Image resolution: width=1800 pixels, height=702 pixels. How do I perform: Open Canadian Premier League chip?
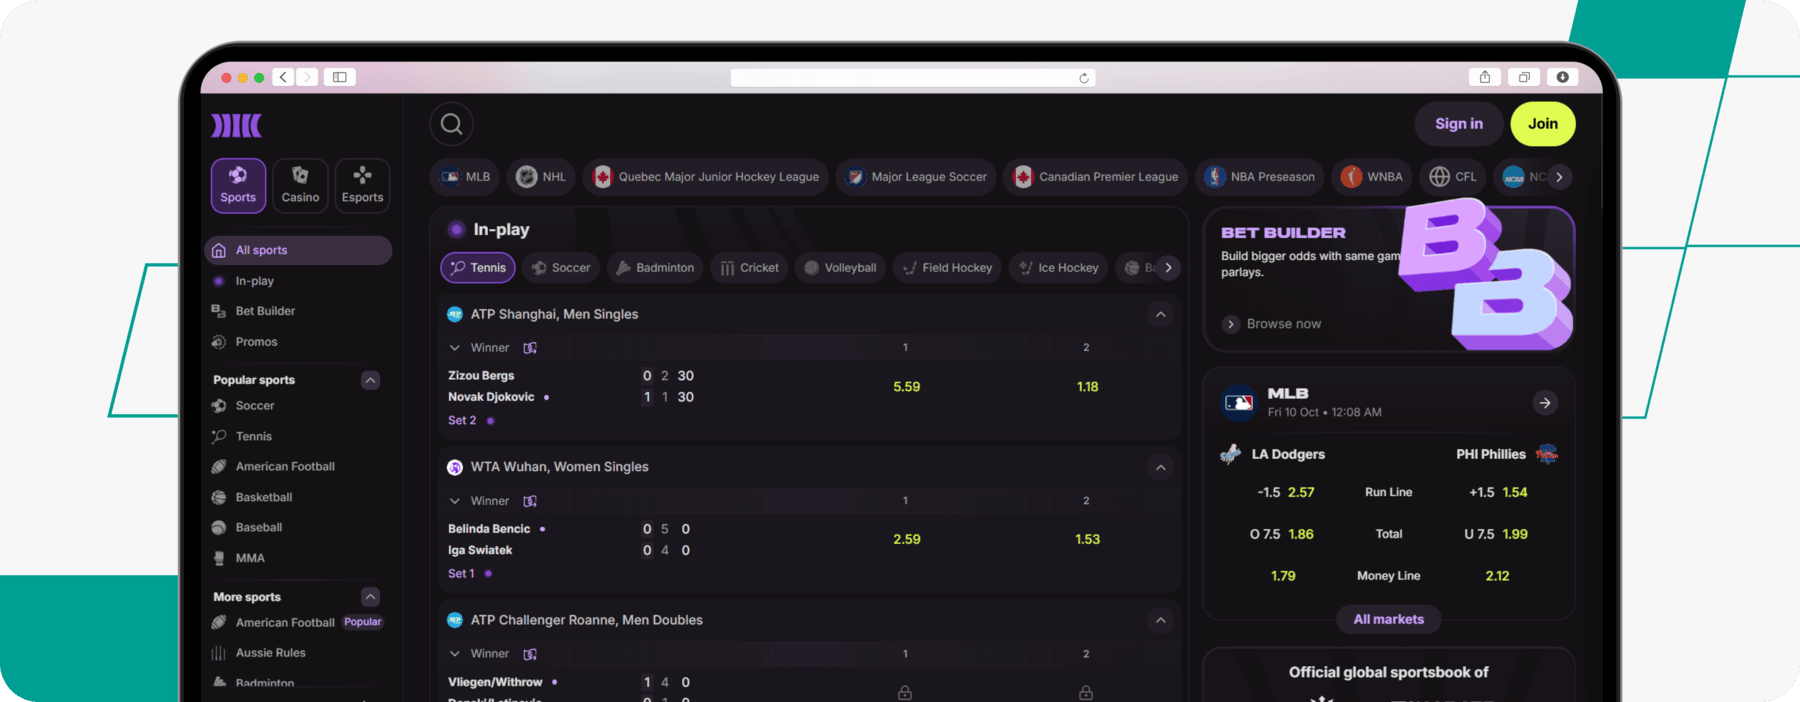(1095, 177)
